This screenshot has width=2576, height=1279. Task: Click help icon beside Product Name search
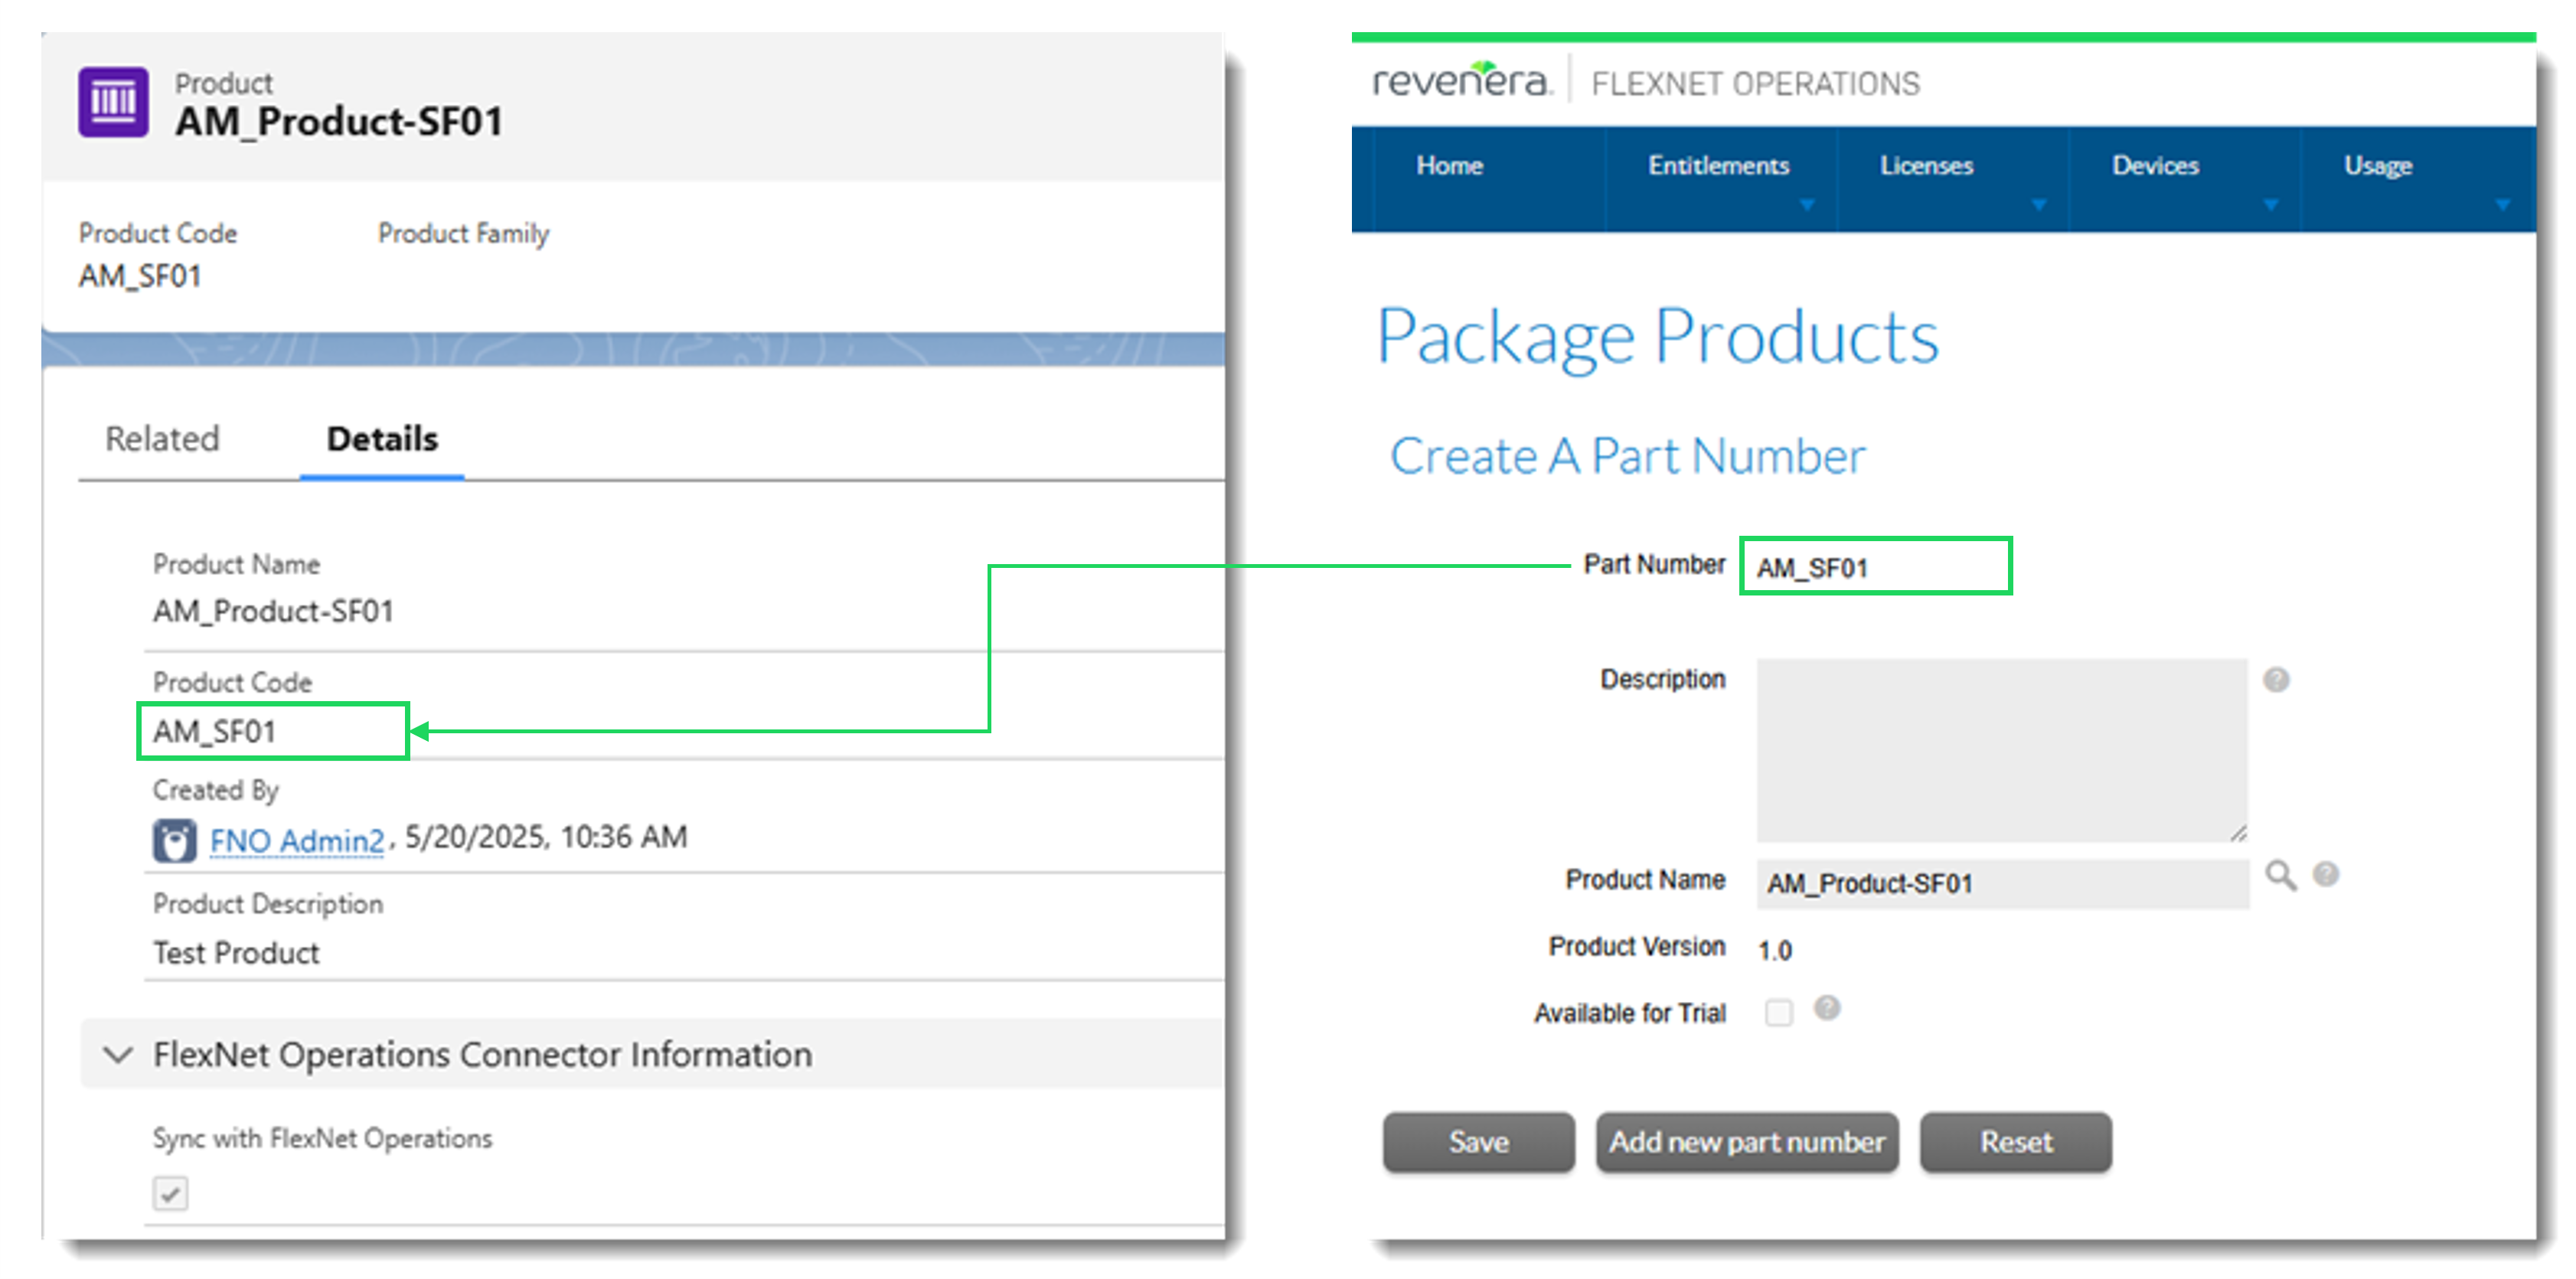pos(2326,874)
